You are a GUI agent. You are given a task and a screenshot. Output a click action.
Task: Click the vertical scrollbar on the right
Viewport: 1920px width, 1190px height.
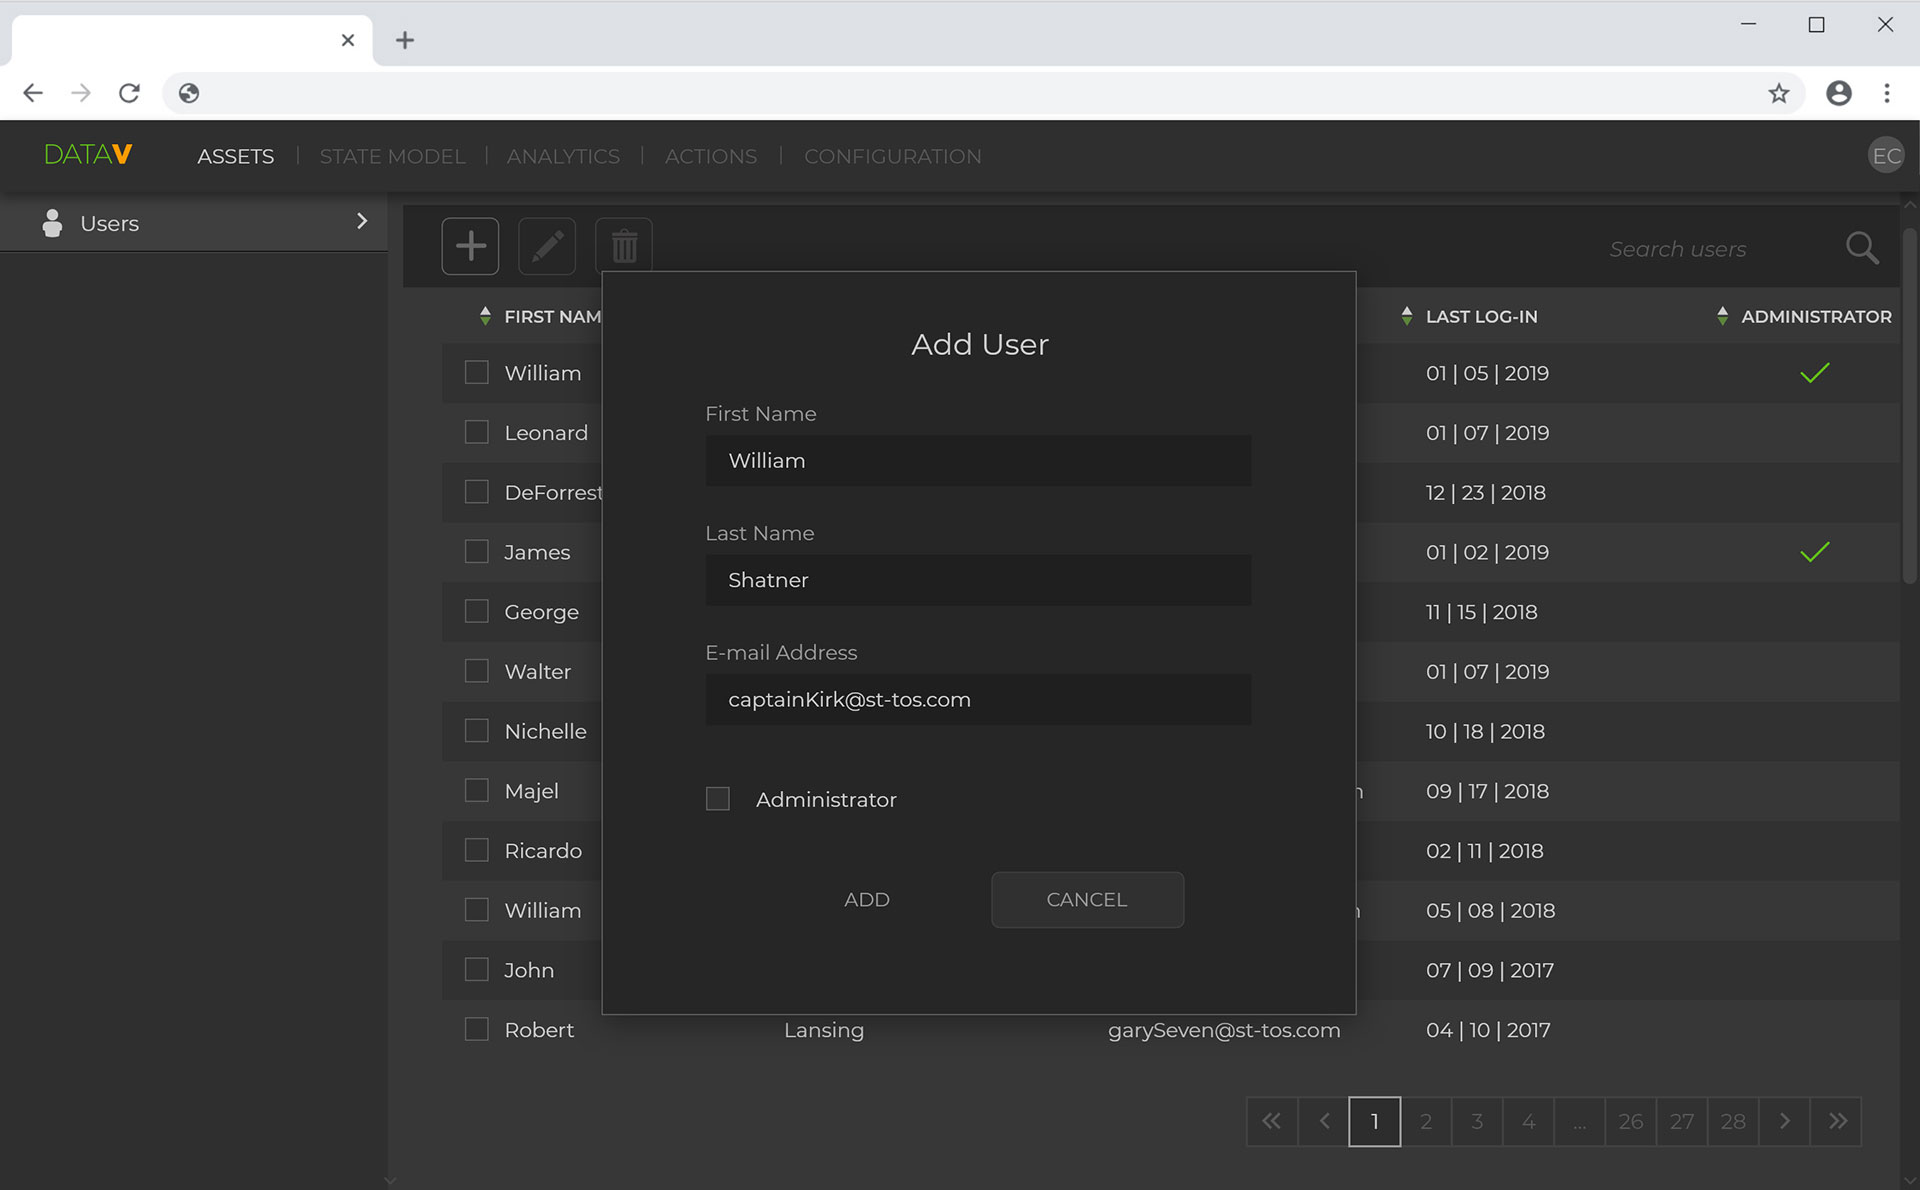1909,405
